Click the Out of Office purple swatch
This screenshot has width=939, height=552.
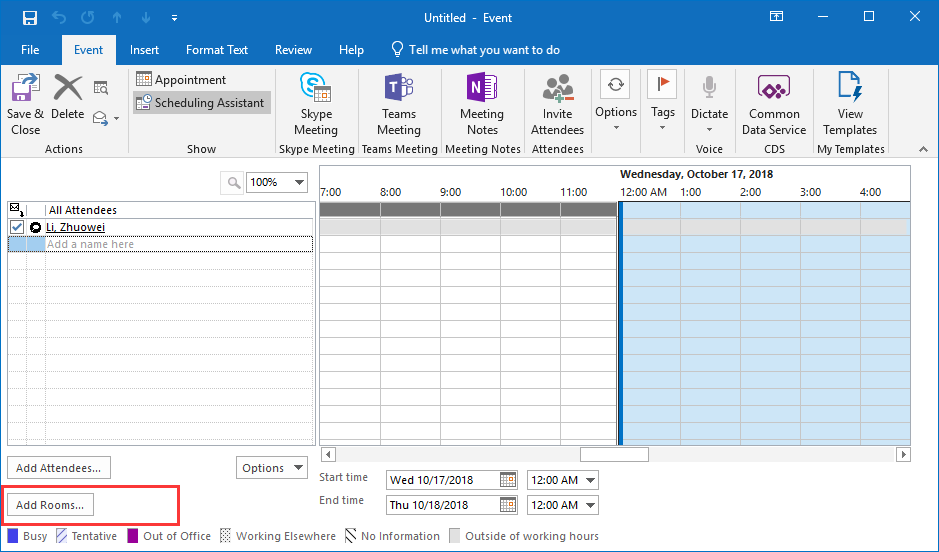pyautogui.click(x=133, y=535)
